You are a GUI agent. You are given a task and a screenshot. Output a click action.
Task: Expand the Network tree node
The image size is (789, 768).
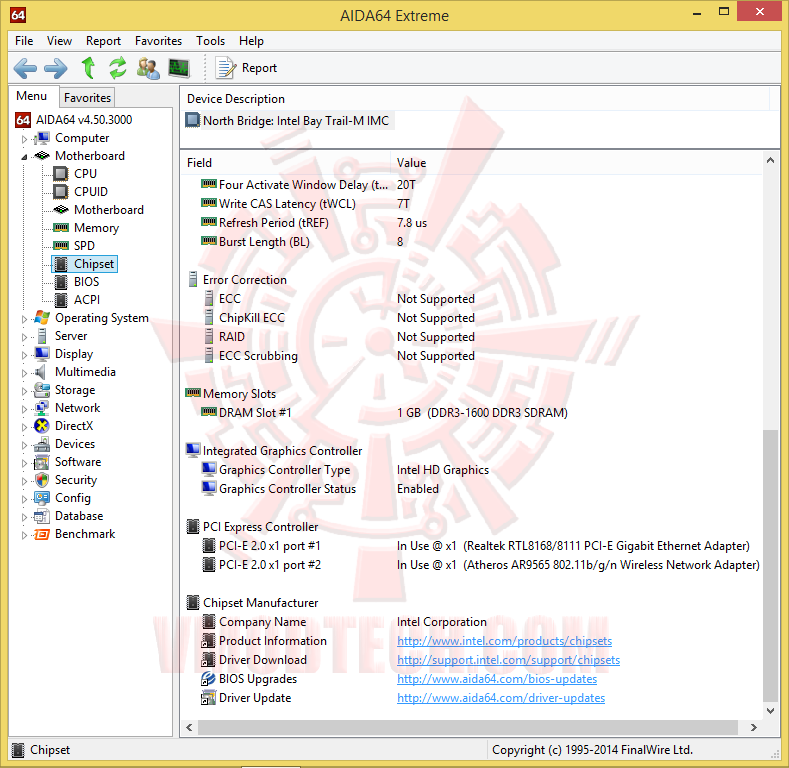[x=24, y=409]
